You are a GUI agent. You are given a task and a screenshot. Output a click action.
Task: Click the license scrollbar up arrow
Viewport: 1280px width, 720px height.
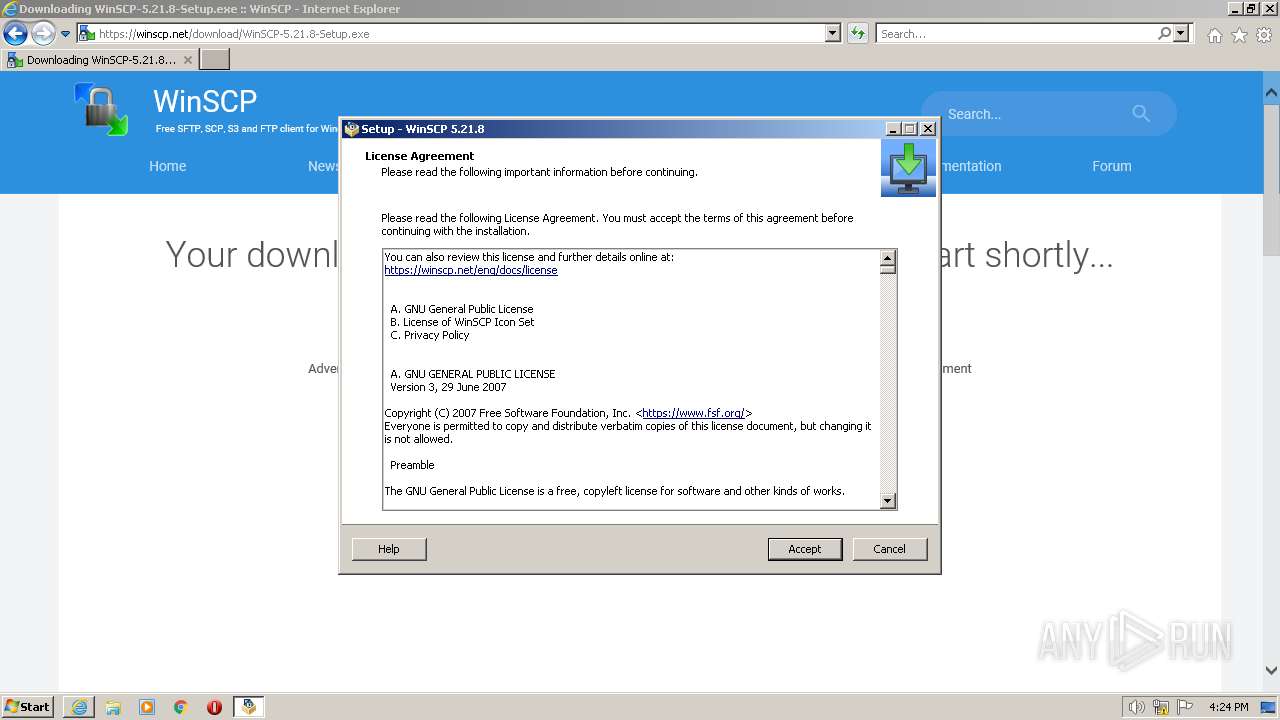click(x=888, y=257)
